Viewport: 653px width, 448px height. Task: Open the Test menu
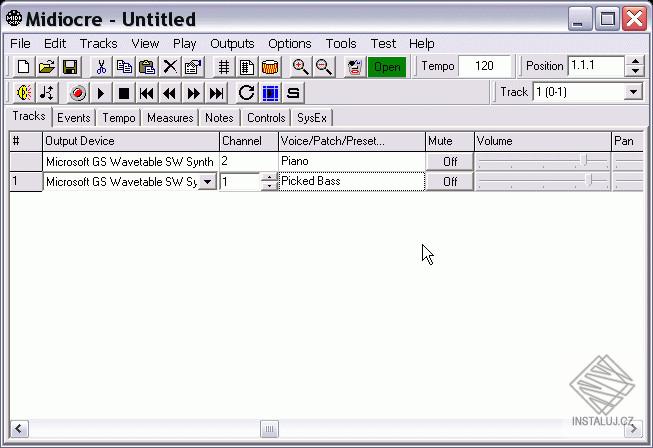pyautogui.click(x=383, y=43)
